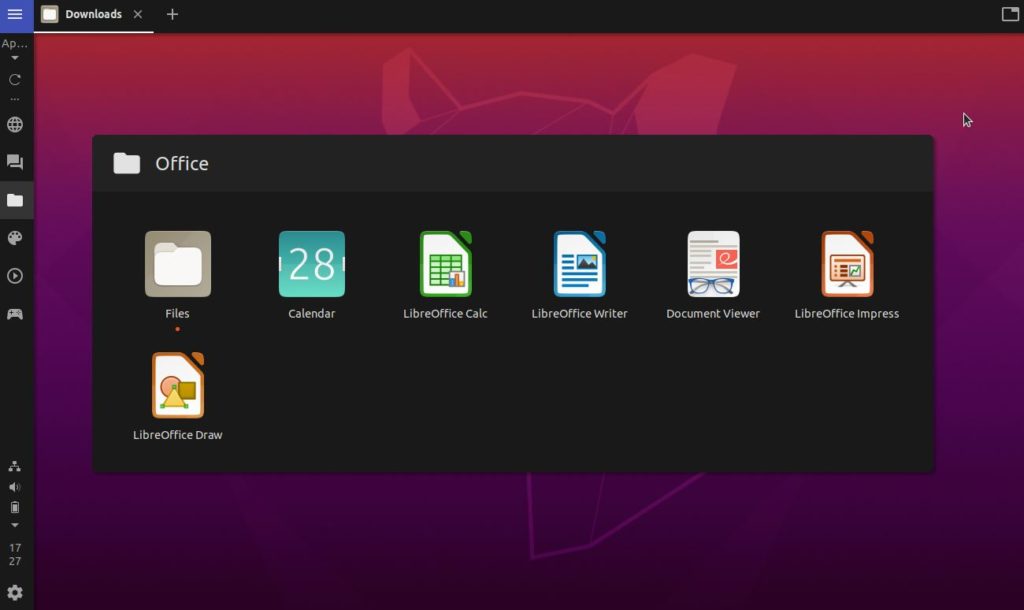
Task: Toggle the sidebar with the hamburger button
Action: tap(14, 14)
